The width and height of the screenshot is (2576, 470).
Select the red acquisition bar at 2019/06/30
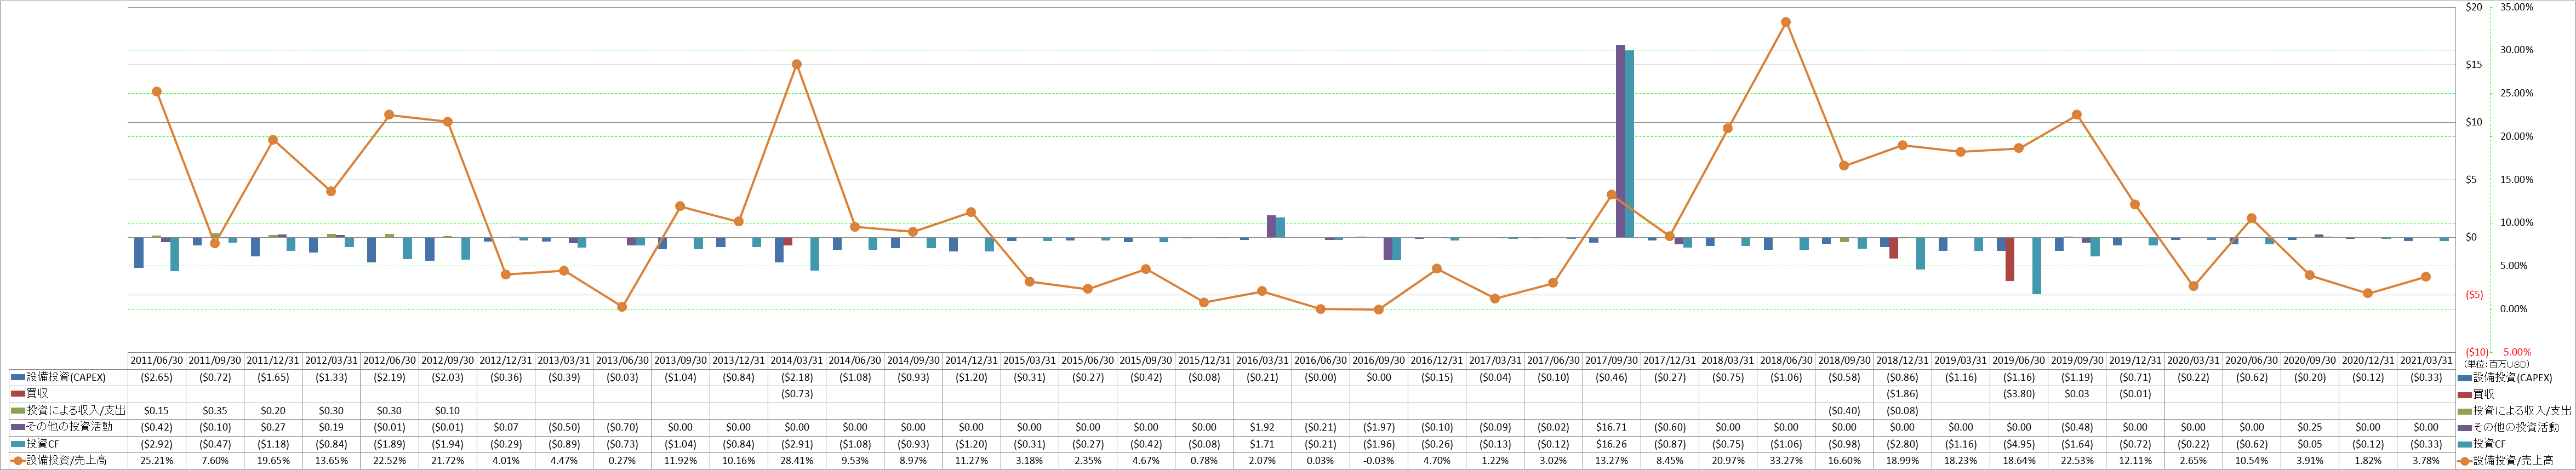pyautogui.click(x=2010, y=259)
